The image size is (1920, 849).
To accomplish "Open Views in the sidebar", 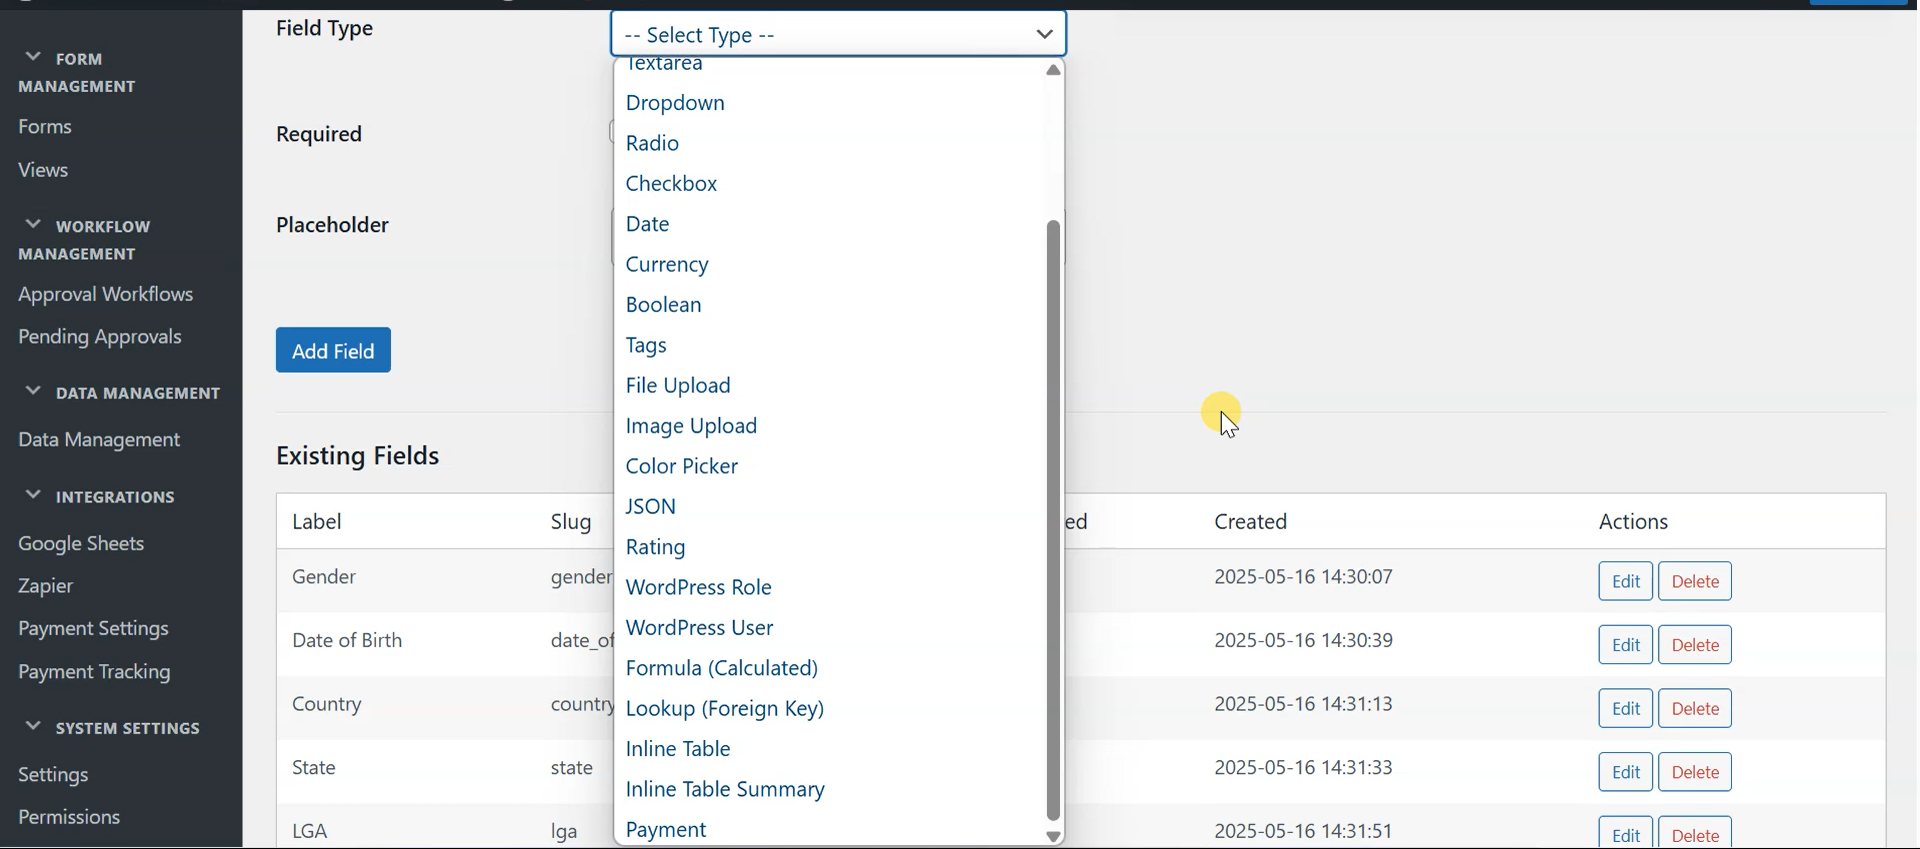I will tap(43, 170).
